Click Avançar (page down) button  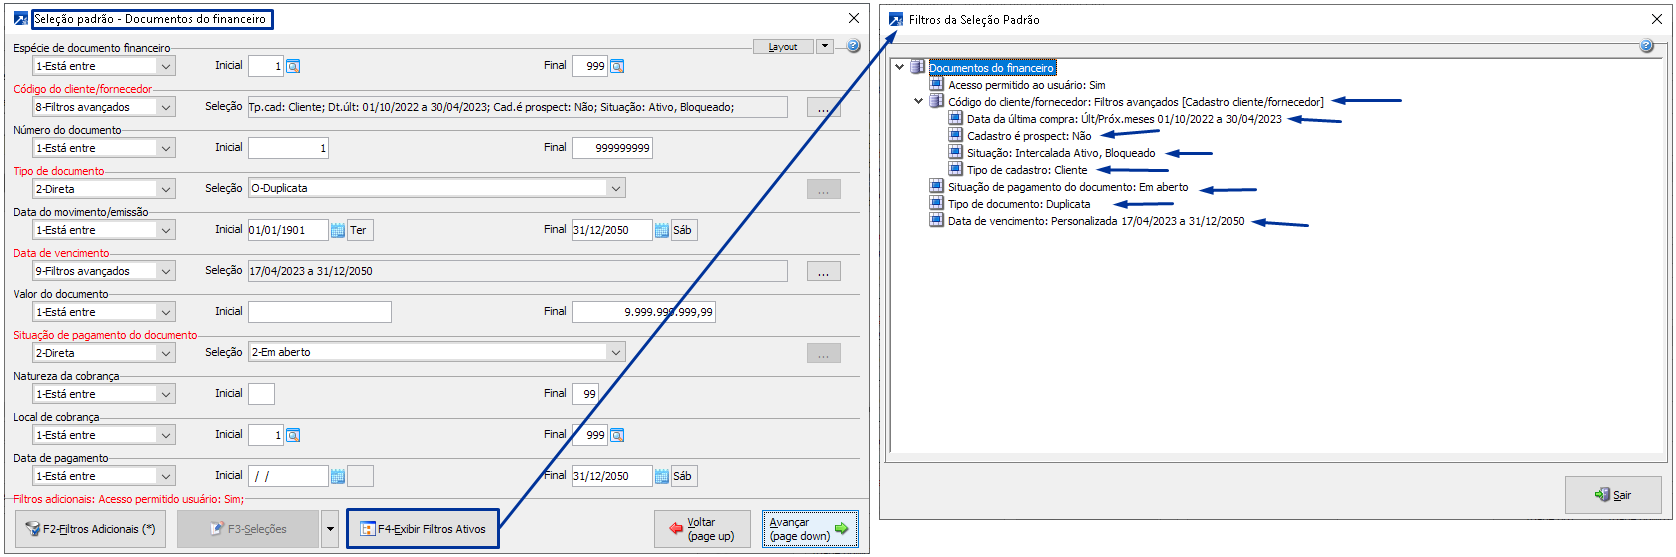[810, 529]
